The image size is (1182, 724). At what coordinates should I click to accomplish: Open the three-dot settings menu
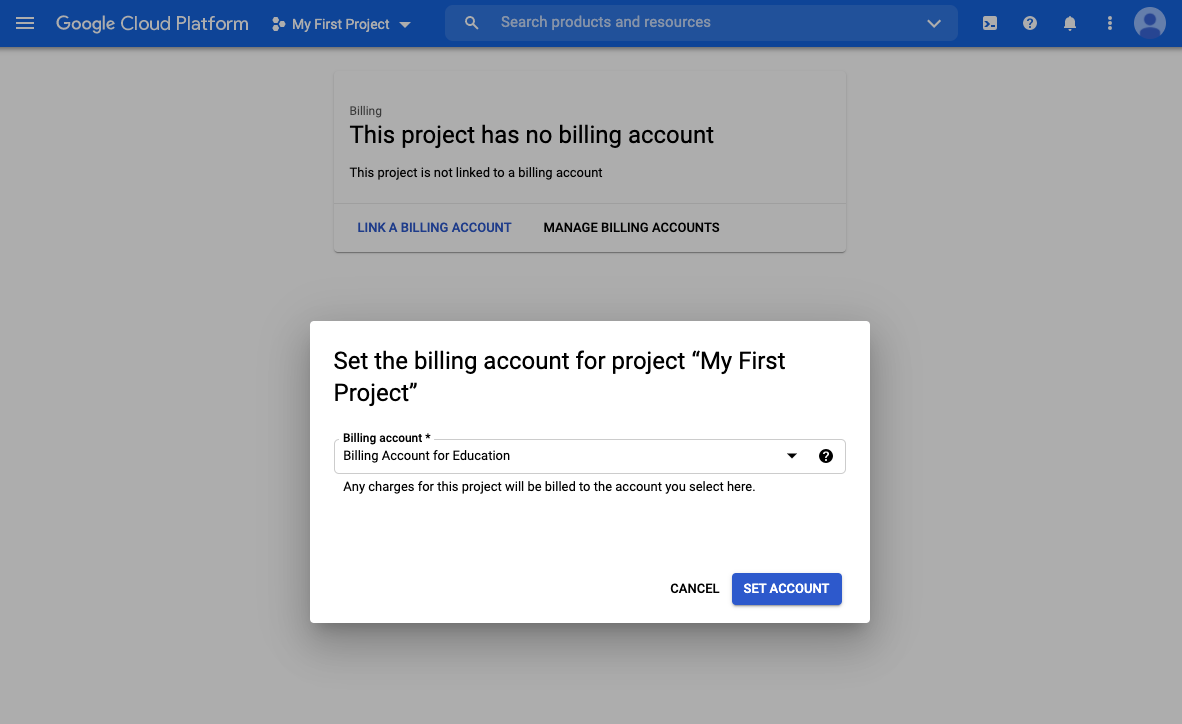(1110, 23)
